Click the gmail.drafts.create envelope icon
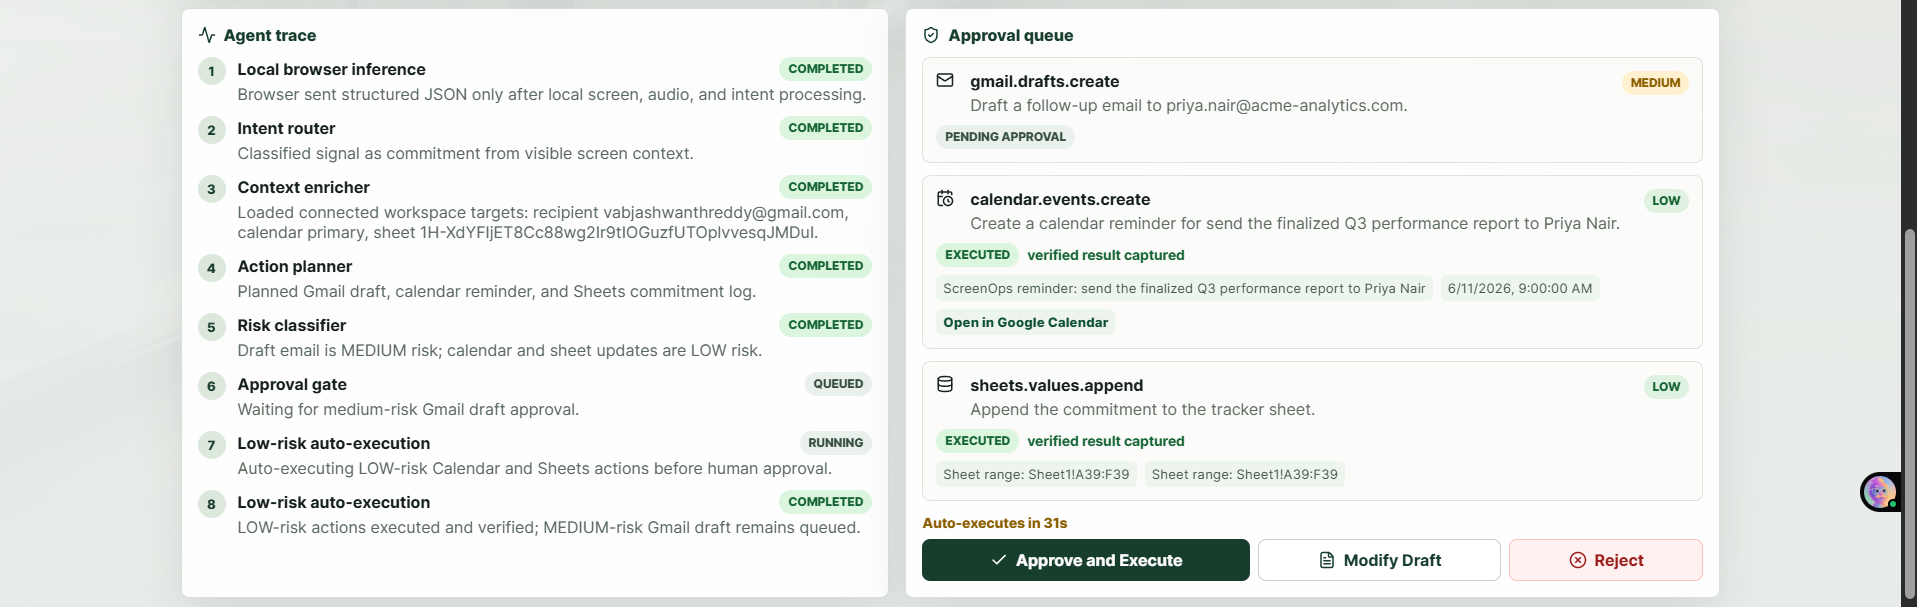Viewport: 1917px width, 607px height. point(945,80)
